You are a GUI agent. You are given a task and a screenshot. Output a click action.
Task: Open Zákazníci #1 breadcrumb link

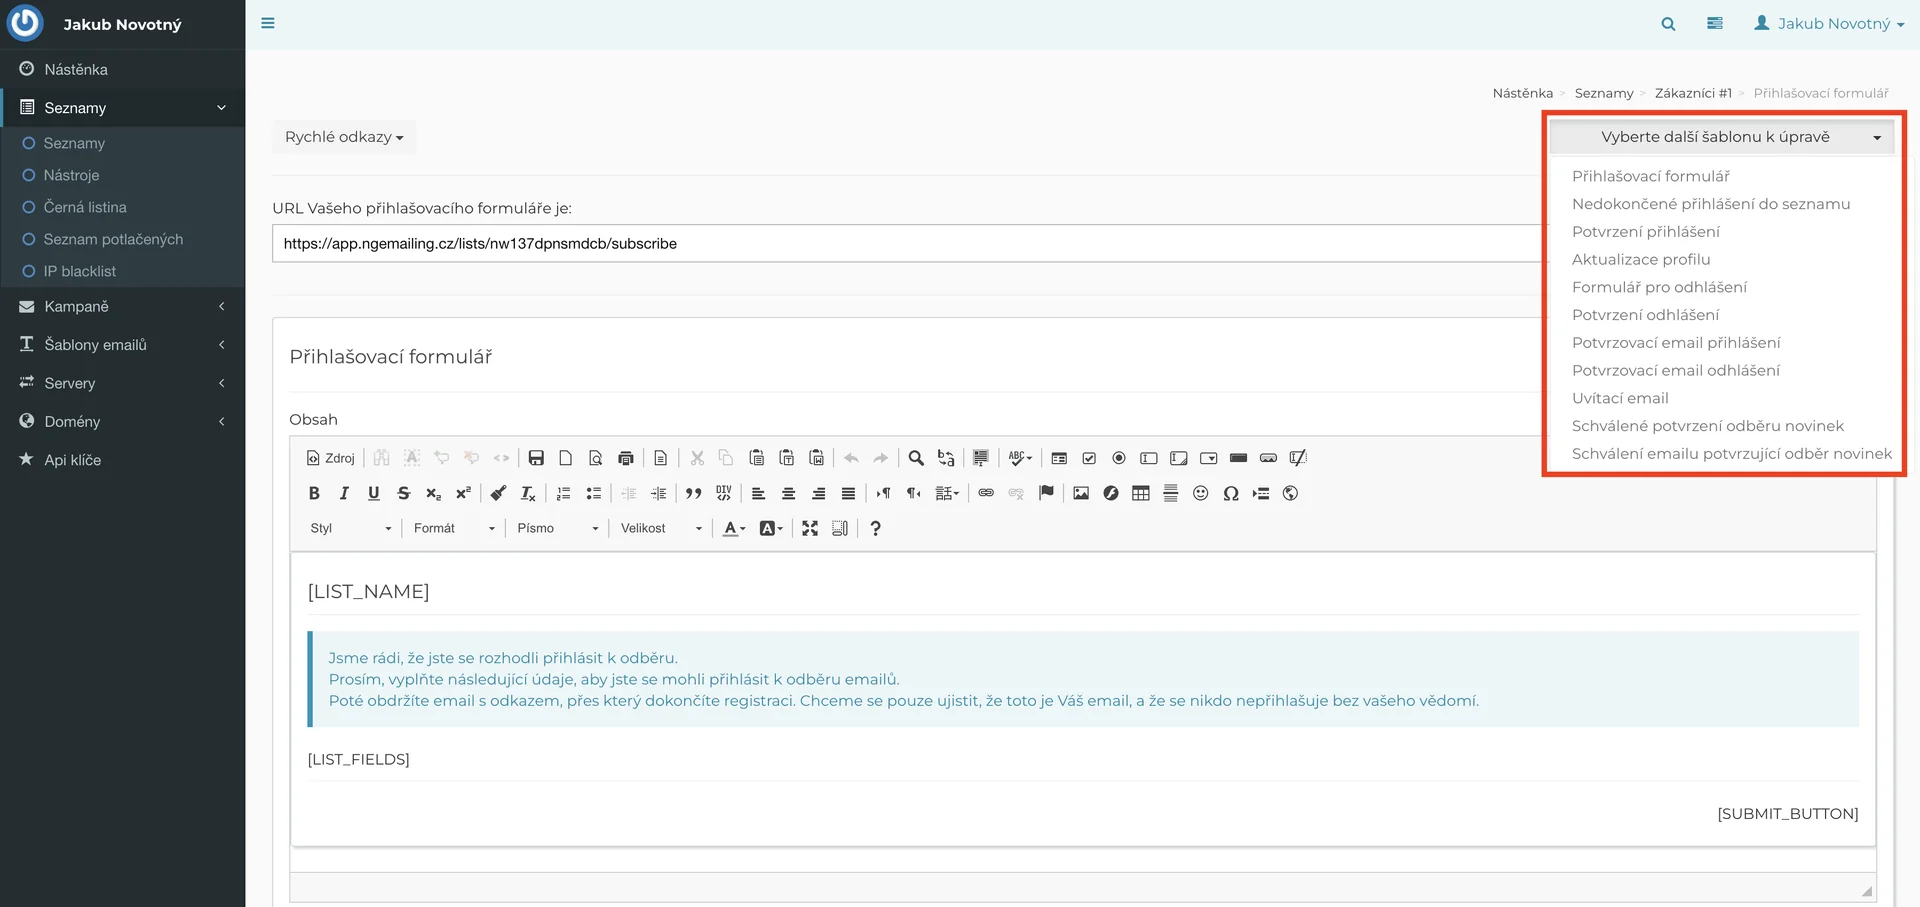1692,93
